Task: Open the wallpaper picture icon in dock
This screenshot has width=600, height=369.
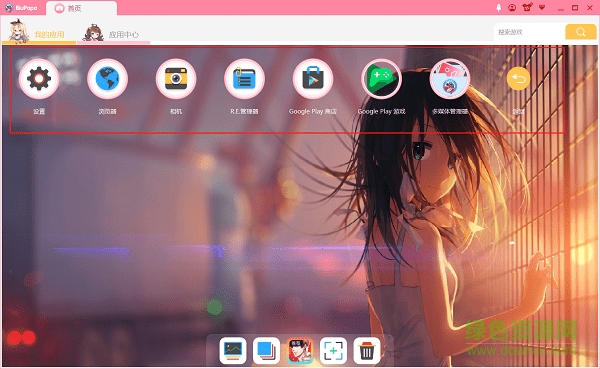Action: point(233,350)
